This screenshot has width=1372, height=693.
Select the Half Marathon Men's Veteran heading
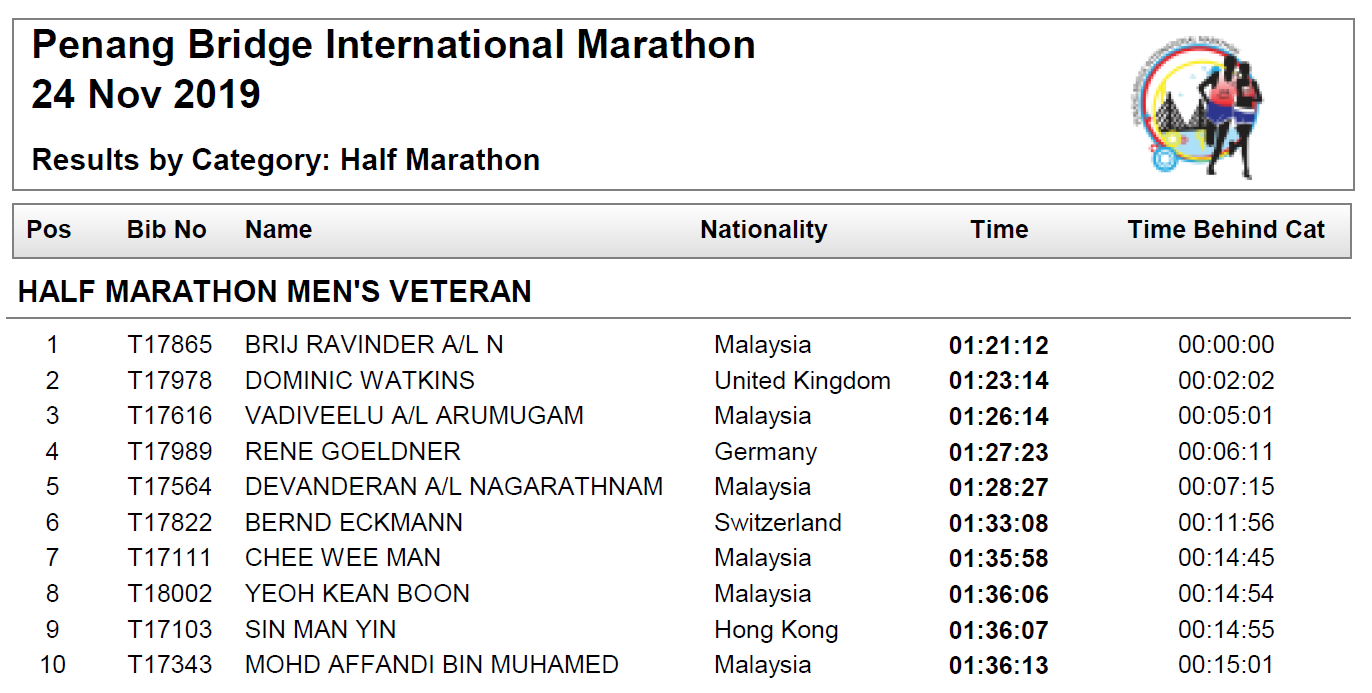(x=275, y=292)
